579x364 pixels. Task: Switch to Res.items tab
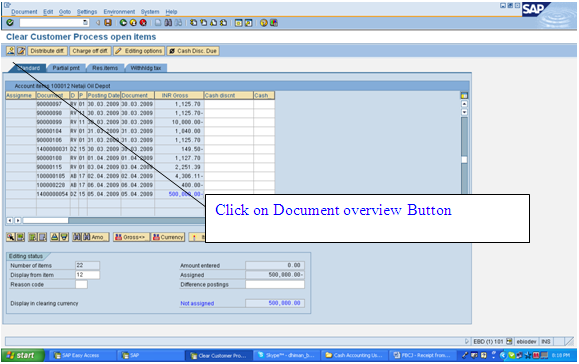tap(105, 68)
